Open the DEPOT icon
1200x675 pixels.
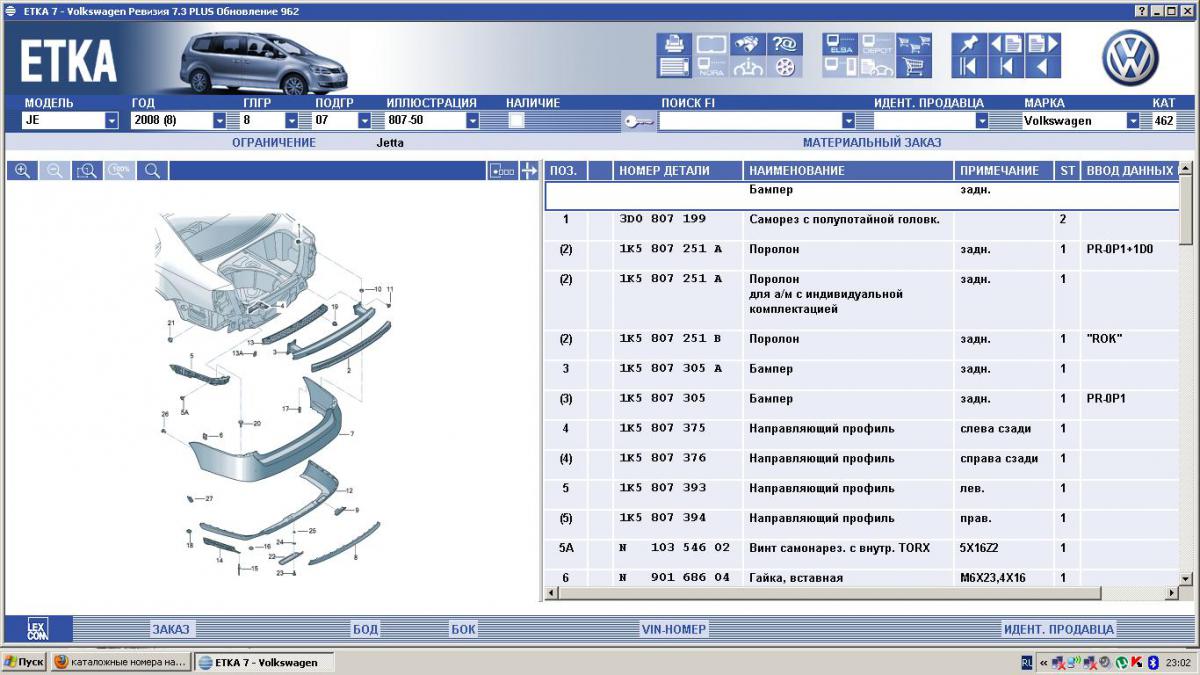tap(877, 44)
